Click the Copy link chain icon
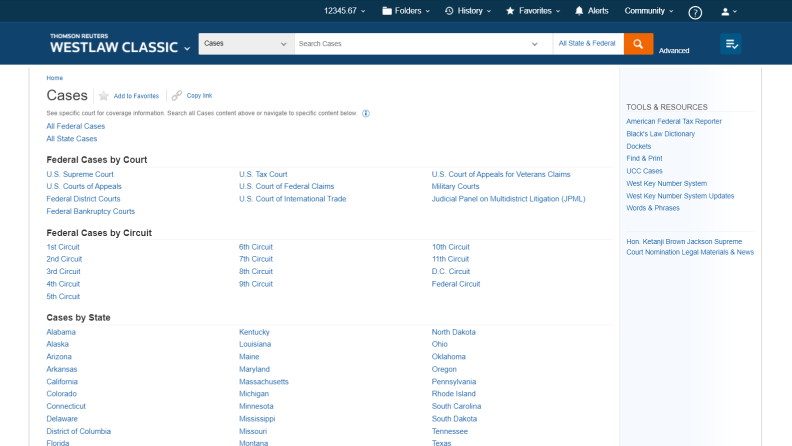Screen dimensions: 792x446 (x=177, y=96)
